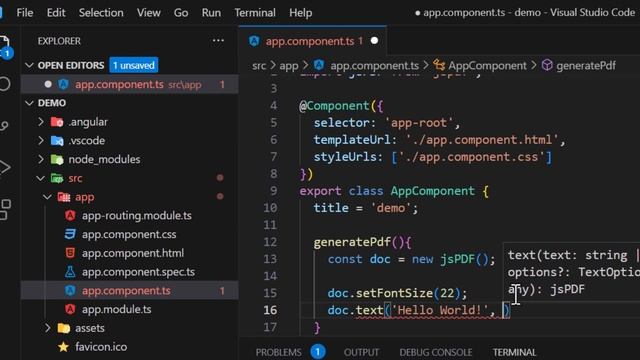Click the Problems count badge 1
This screenshot has height=360, width=640.
(x=318, y=352)
